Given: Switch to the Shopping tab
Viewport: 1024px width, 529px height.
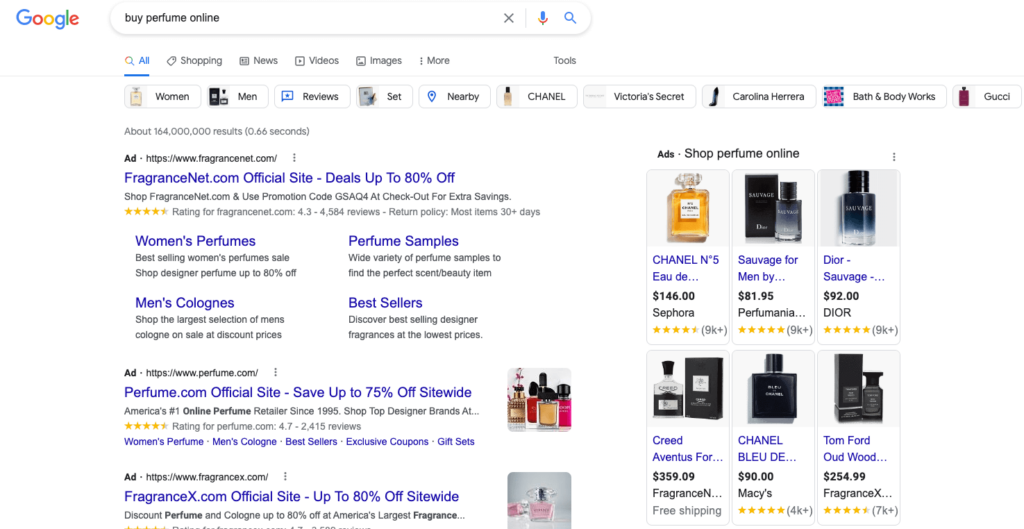Looking at the screenshot, I should [194, 61].
